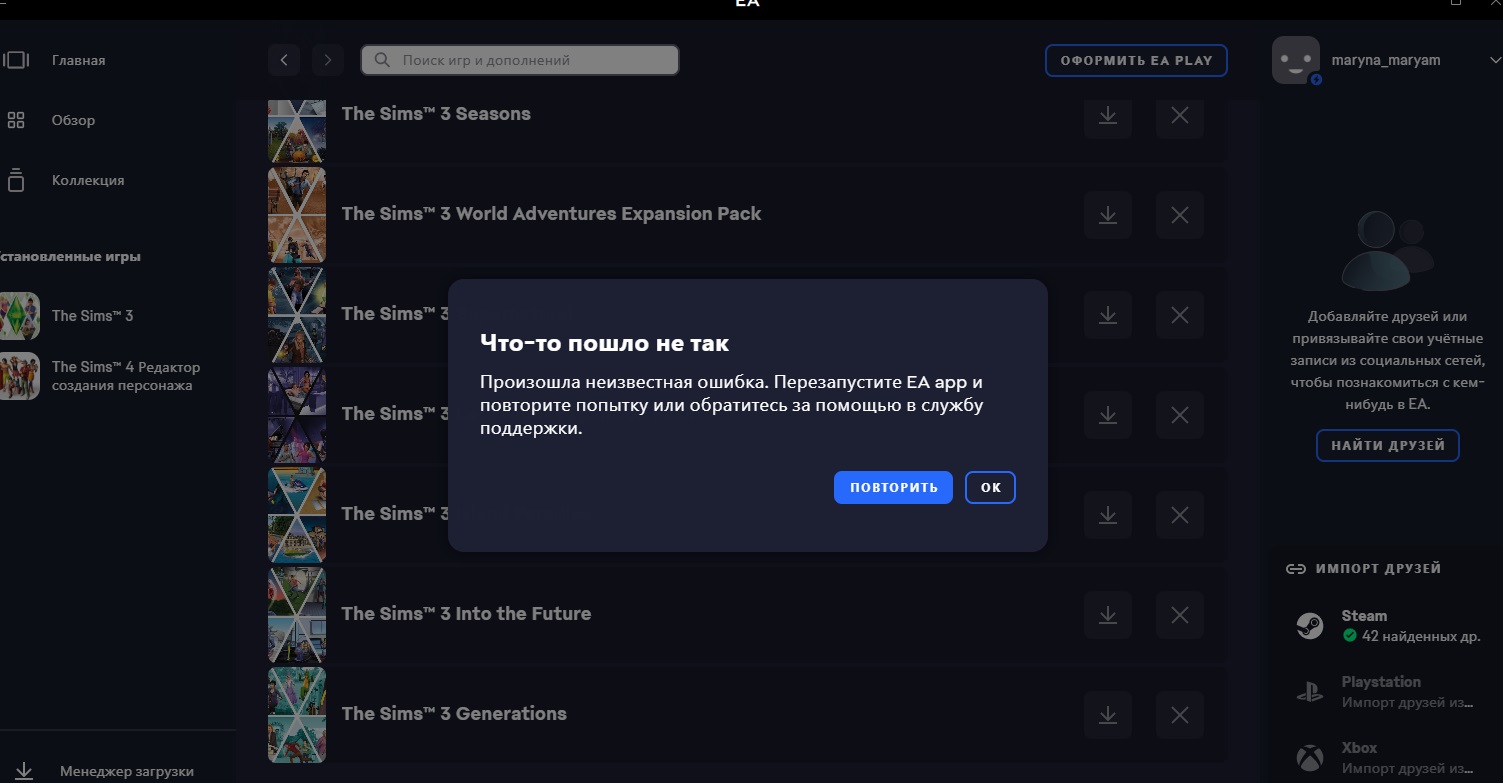Click The Sims 4 sidebar game icon
1503x783 pixels.
pyautogui.click(x=20, y=376)
